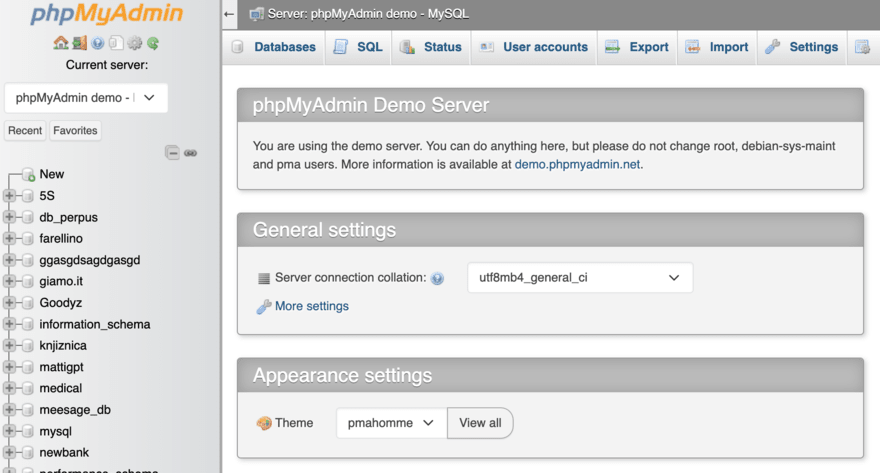
Task: Click the database icon beside mysql
Action: (28, 431)
